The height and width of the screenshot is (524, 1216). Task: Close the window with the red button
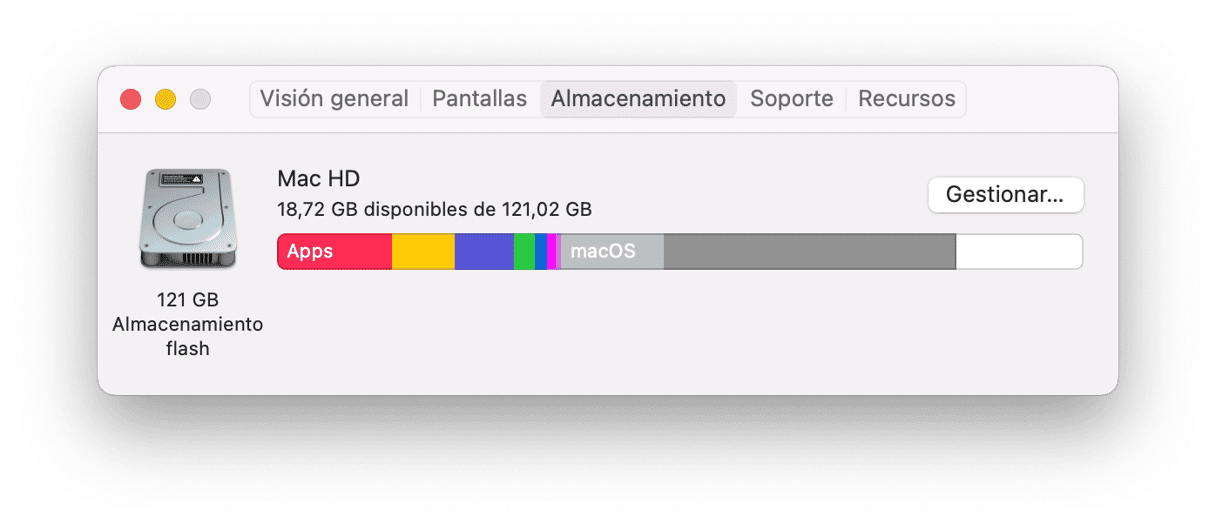(131, 99)
